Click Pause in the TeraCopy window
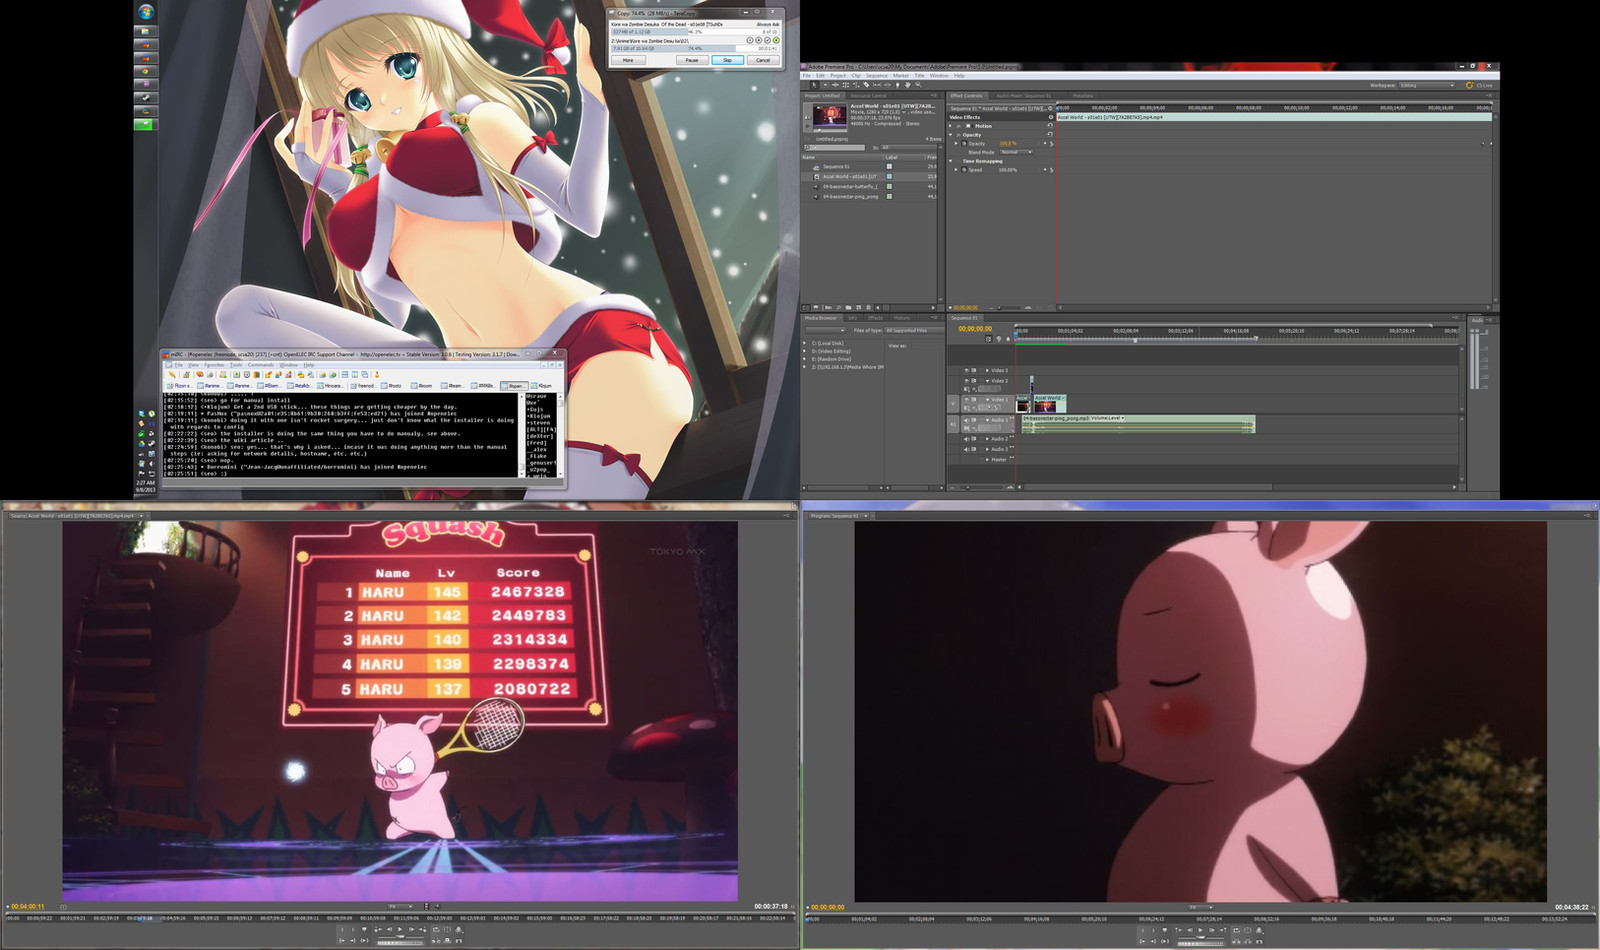This screenshot has height=950, width=1600. (x=691, y=60)
